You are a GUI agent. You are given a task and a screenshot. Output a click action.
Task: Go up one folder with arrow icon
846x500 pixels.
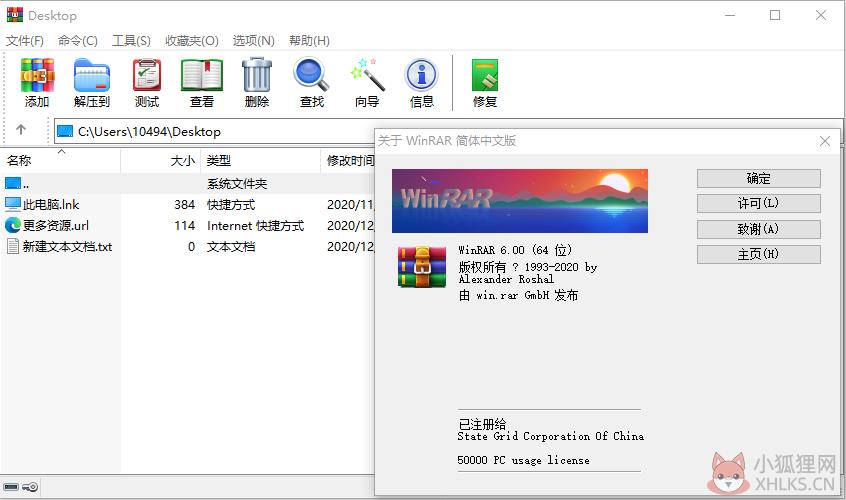21,129
